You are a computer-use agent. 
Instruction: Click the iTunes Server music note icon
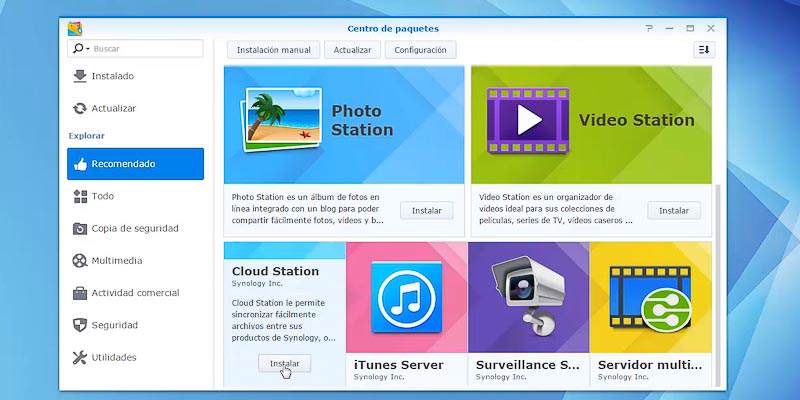click(407, 297)
